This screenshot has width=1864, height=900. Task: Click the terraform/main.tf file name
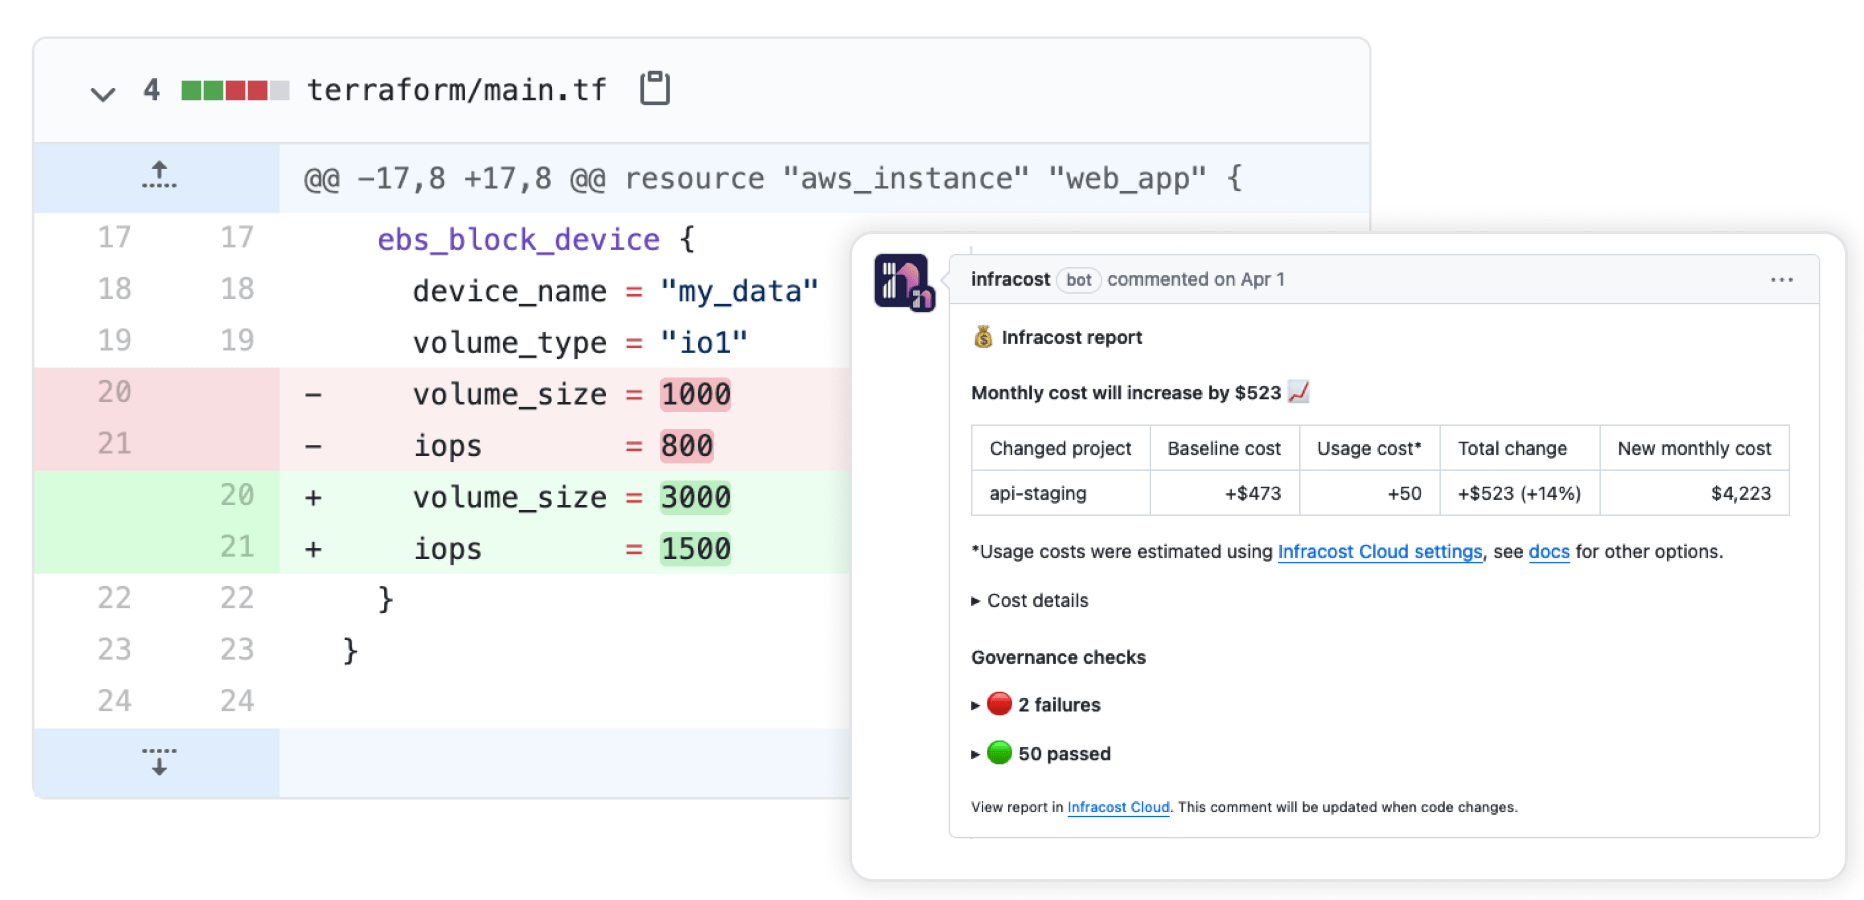[456, 90]
